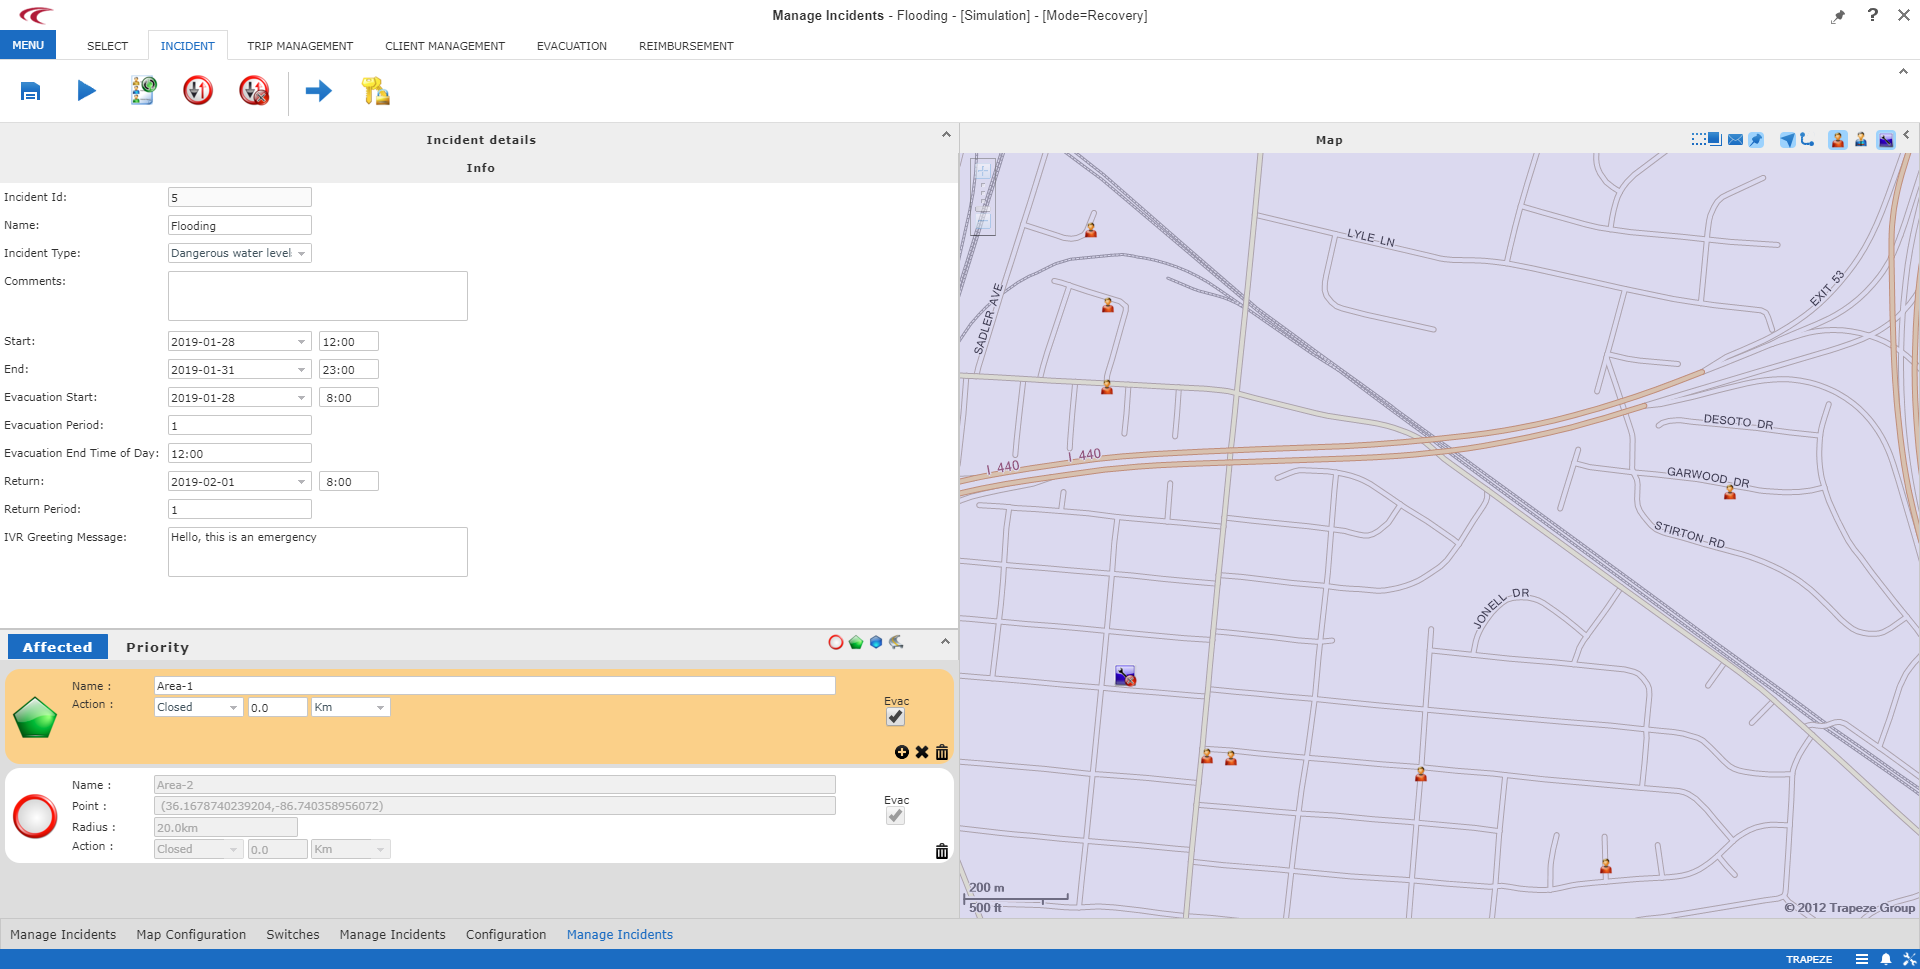Click the Save incident icon
Screen dimensions: 1920x969
[30, 91]
